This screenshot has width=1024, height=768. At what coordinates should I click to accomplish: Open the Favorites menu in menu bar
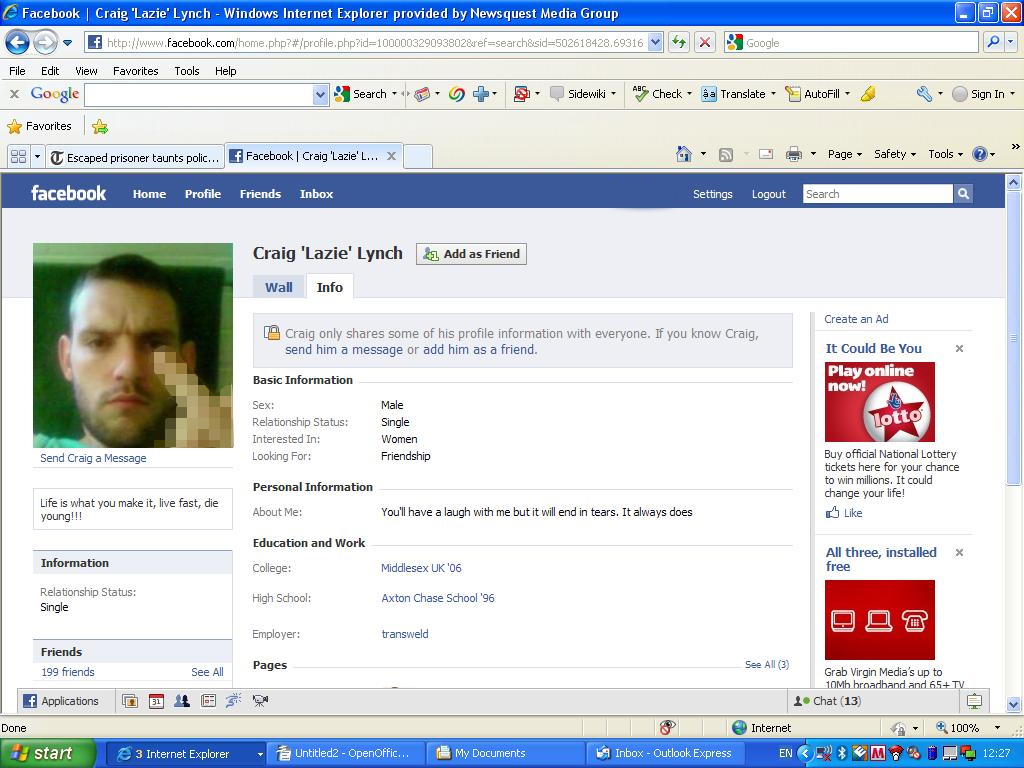point(136,71)
